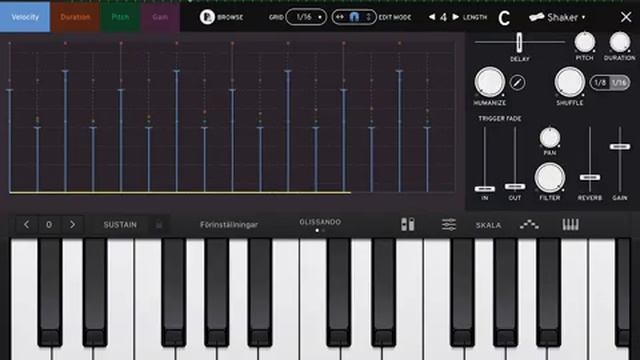
Task: Select the piano keyboard view icon
Action: tap(570, 224)
